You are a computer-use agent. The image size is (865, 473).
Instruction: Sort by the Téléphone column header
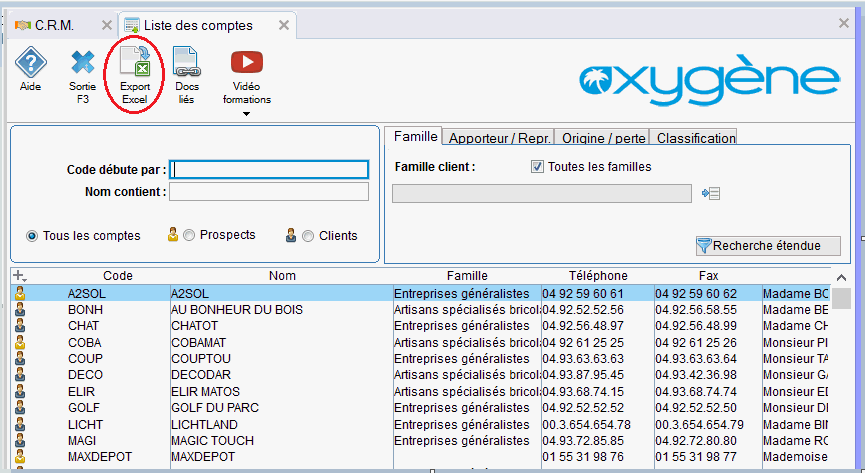point(598,275)
